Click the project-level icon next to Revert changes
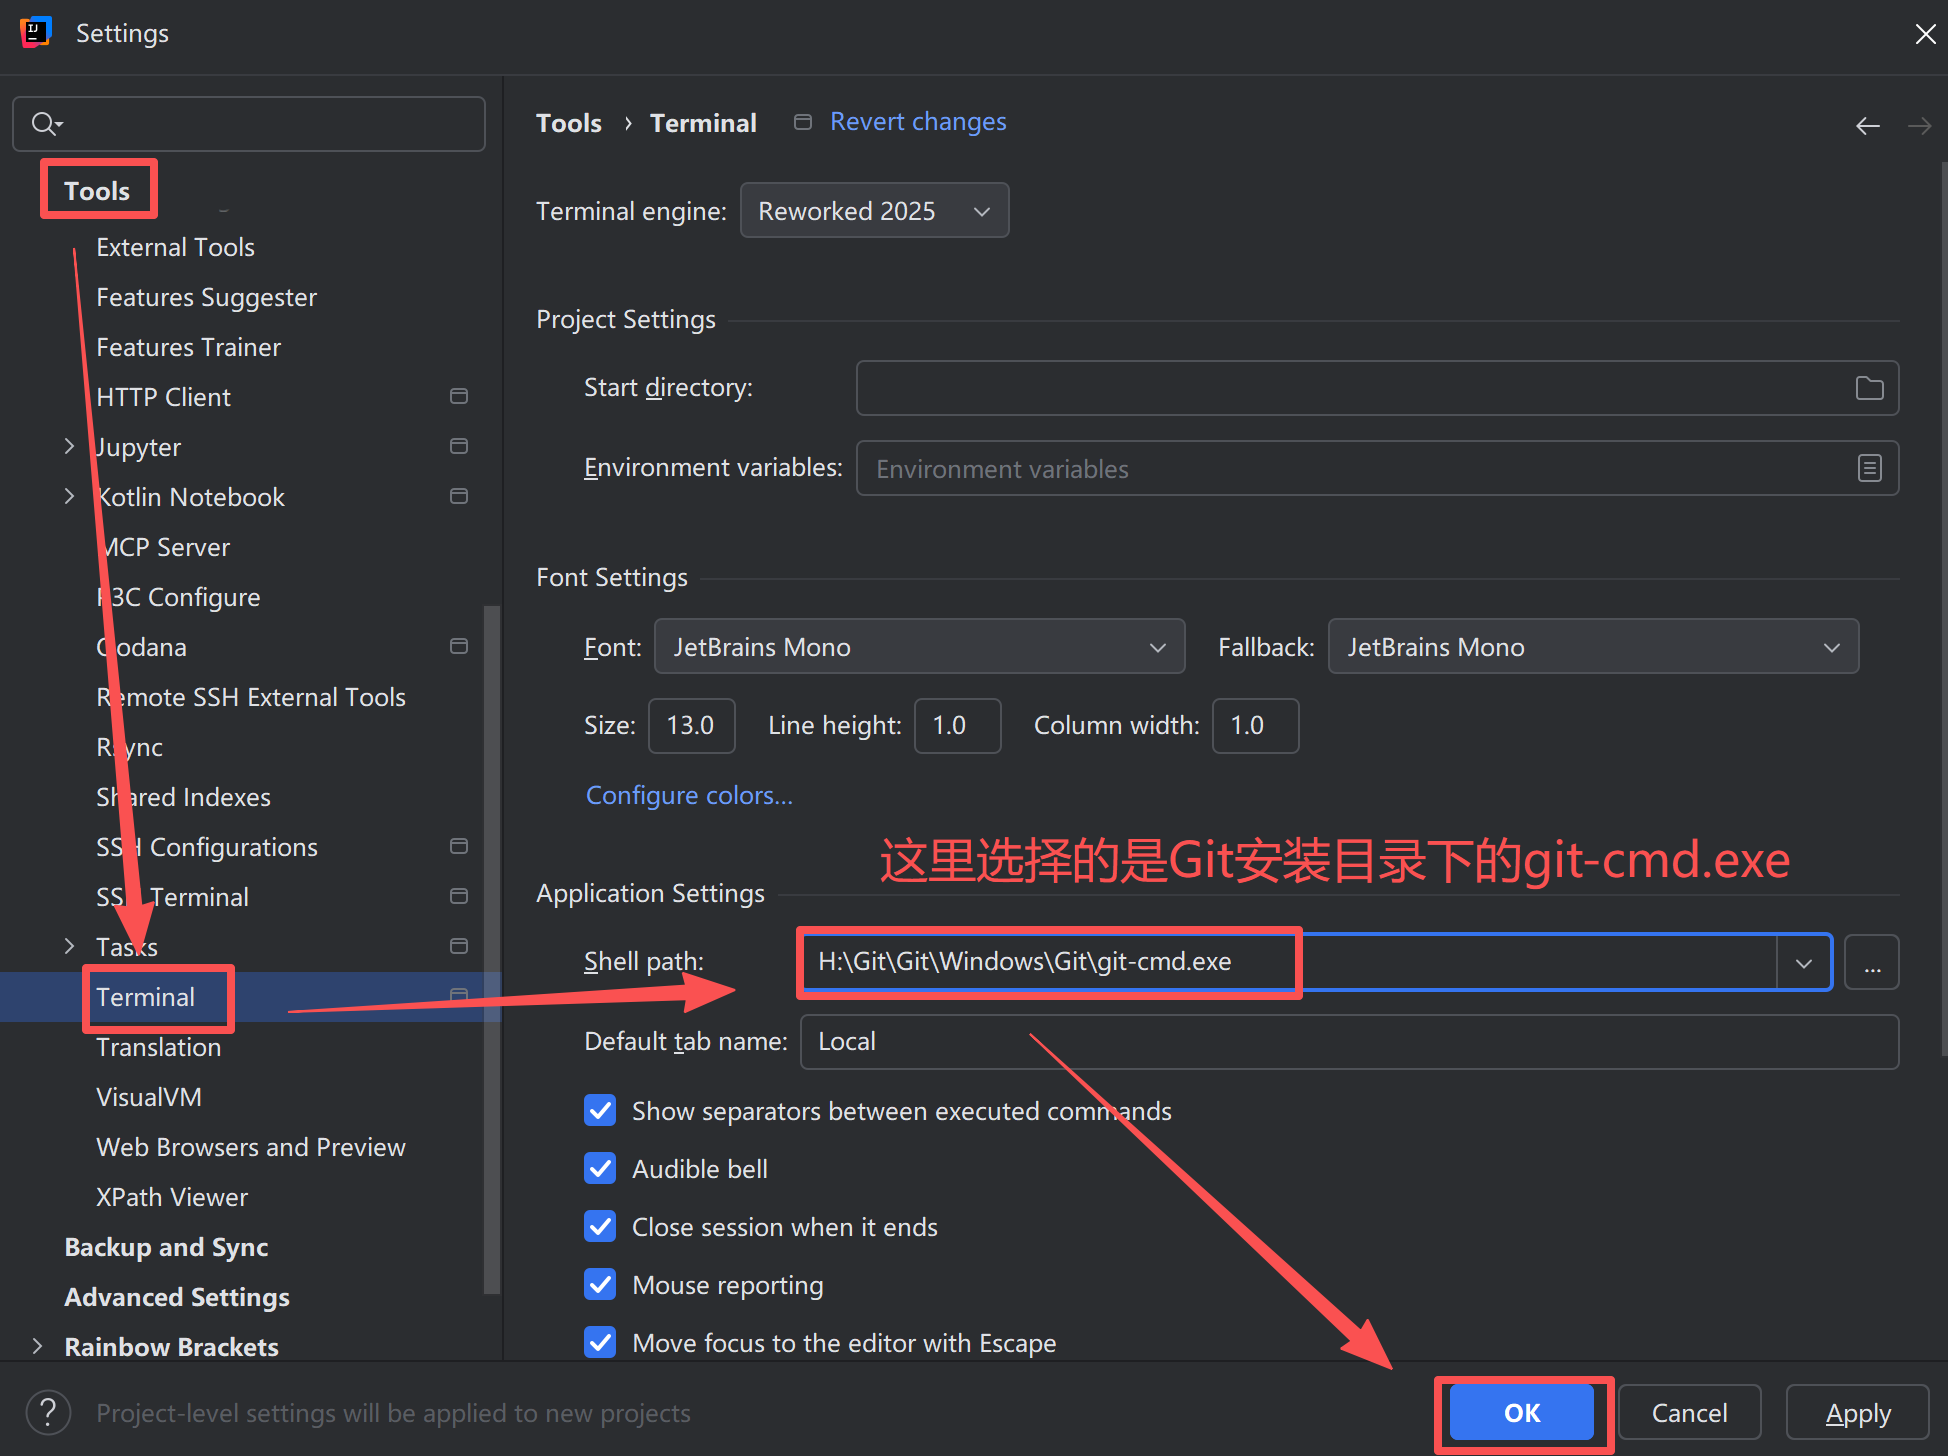Viewport: 1948px width, 1456px height. tap(802, 122)
